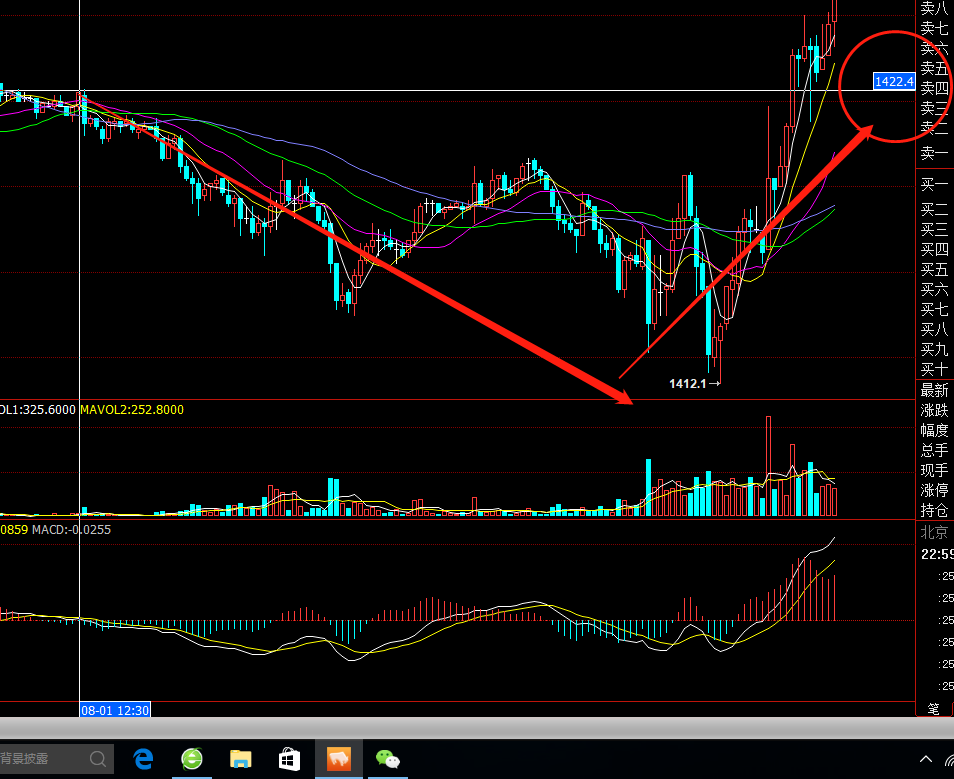This screenshot has height=779, width=954.
Task: Click the taskbar search magnifier icon
Action: pyautogui.click(x=99, y=759)
